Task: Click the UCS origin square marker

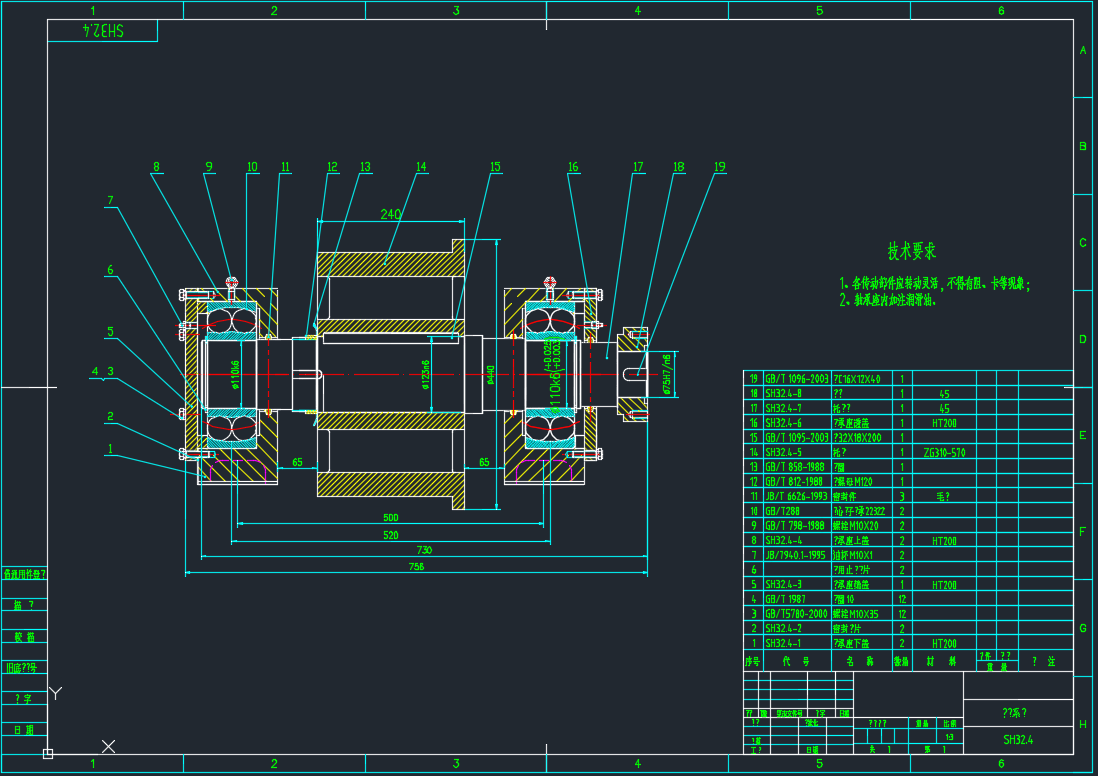Action: [x=48, y=754]
